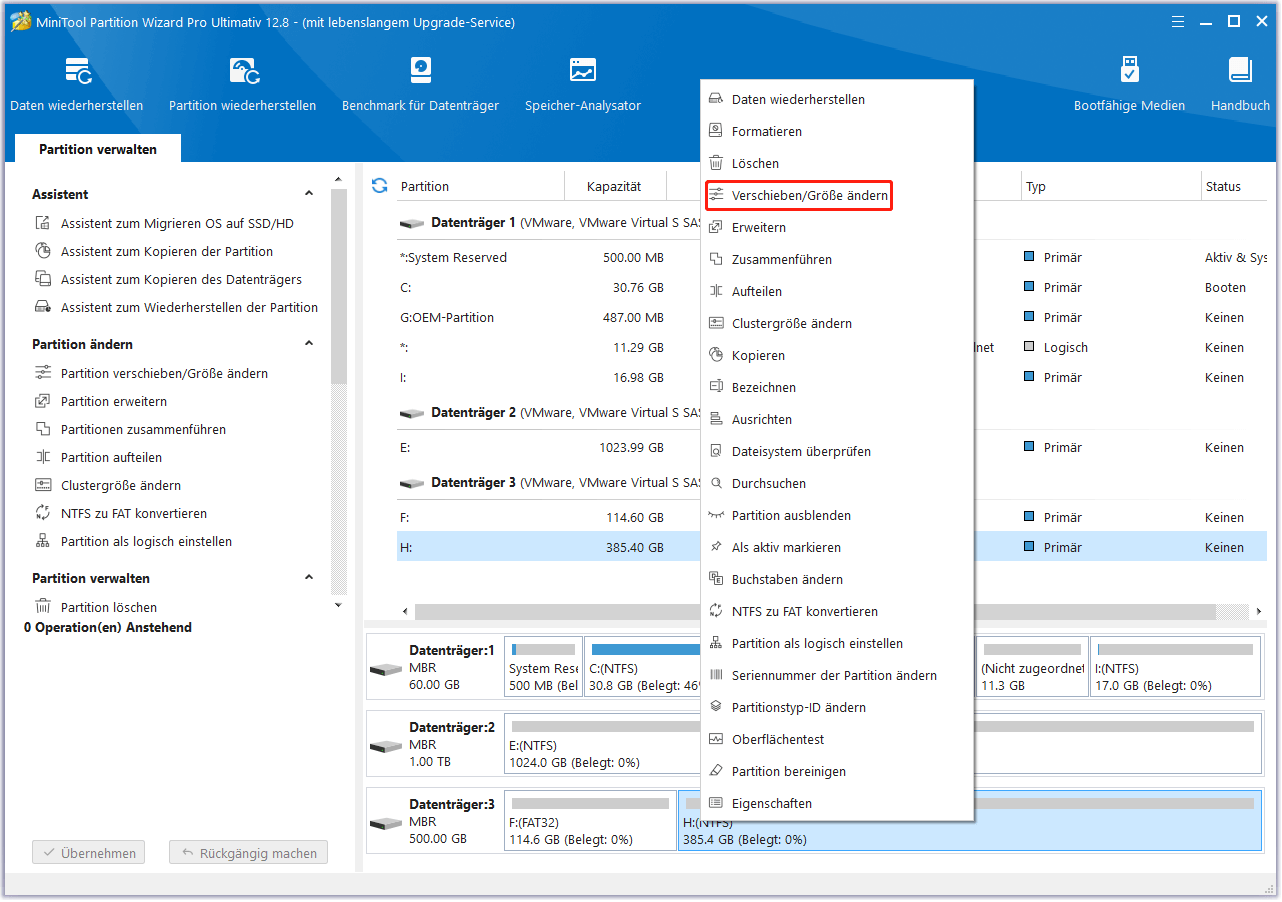This screenshot has width=1282, height=902.
Task: Select Datenträger:2 in the disk map
Action: pyautogui.click(x=434, y=744)
